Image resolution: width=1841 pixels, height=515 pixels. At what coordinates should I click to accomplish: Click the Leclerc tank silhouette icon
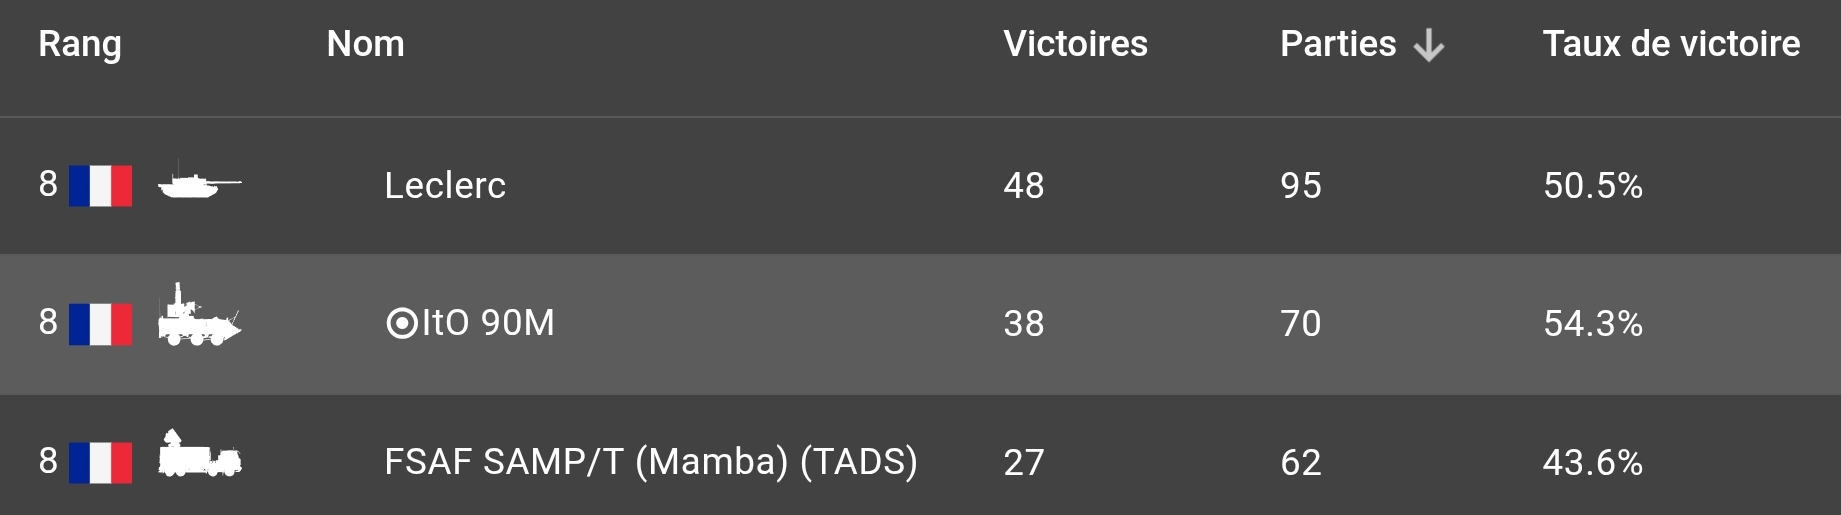(x=199, y=183)
